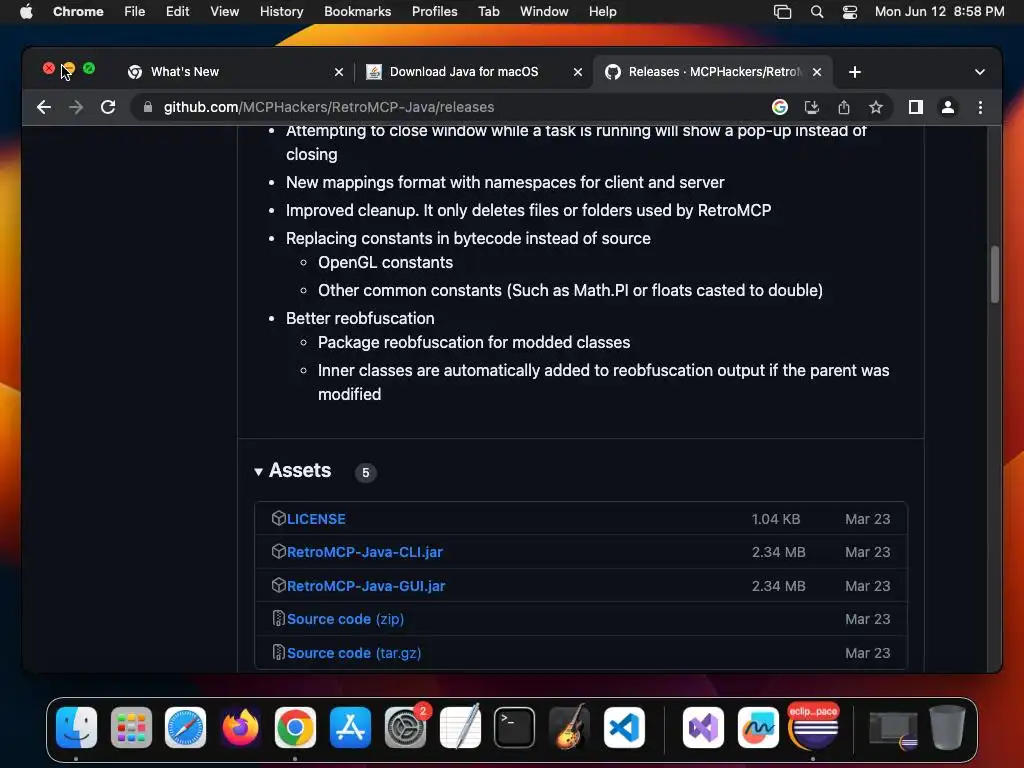Image resolution: width=1024 pixels, height=768 pixels.
Task: Close the What's New tab
Action: (x=339, y=72)
